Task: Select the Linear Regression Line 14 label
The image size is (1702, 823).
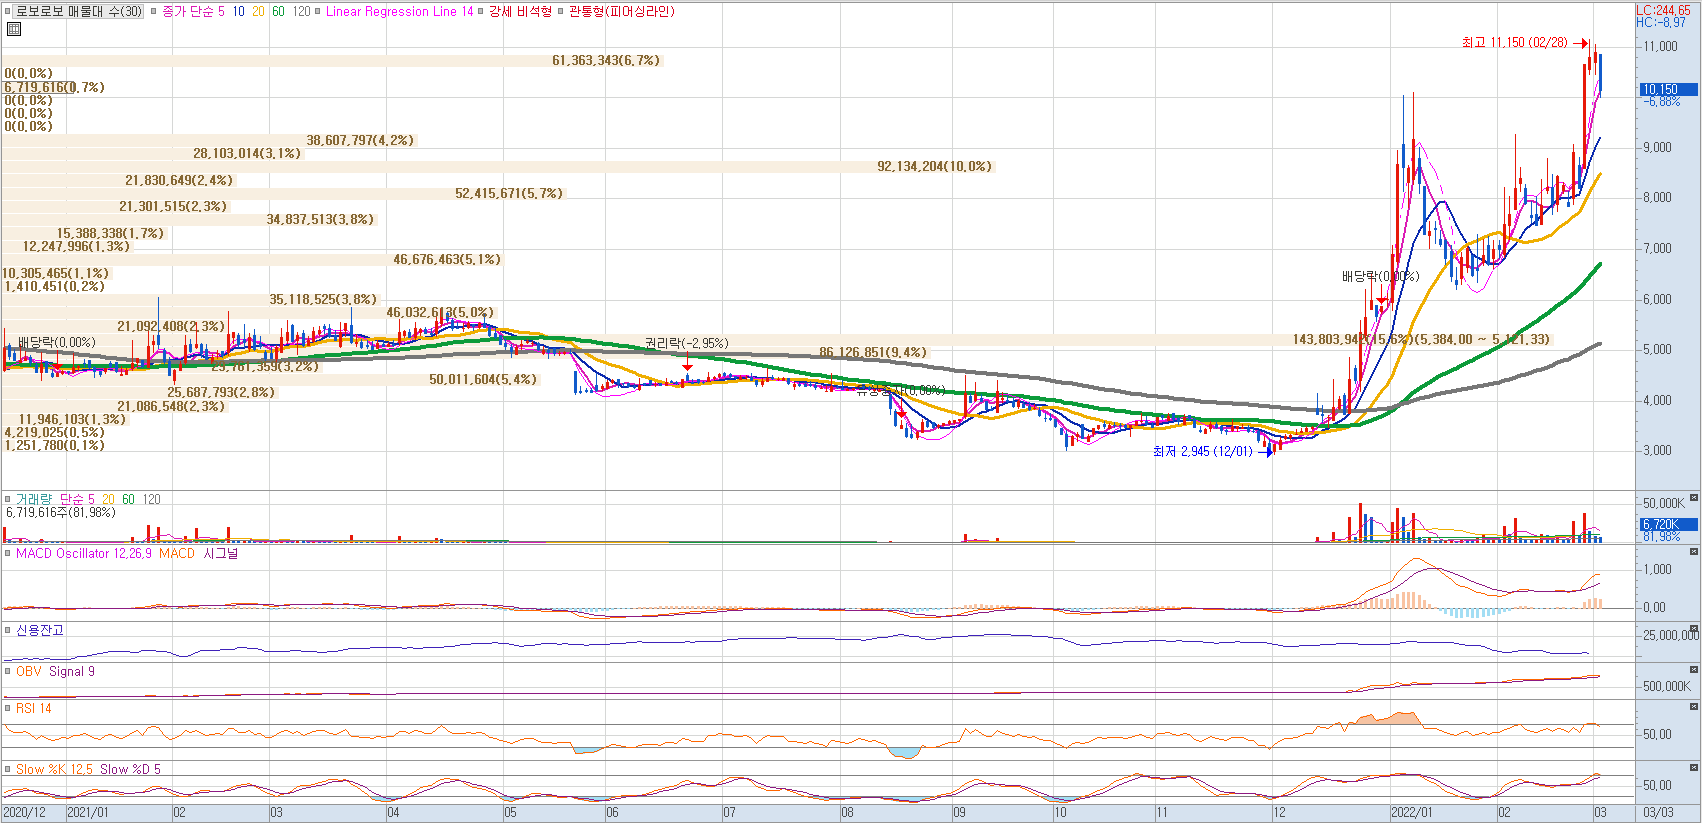Action: tap(399, 12)
